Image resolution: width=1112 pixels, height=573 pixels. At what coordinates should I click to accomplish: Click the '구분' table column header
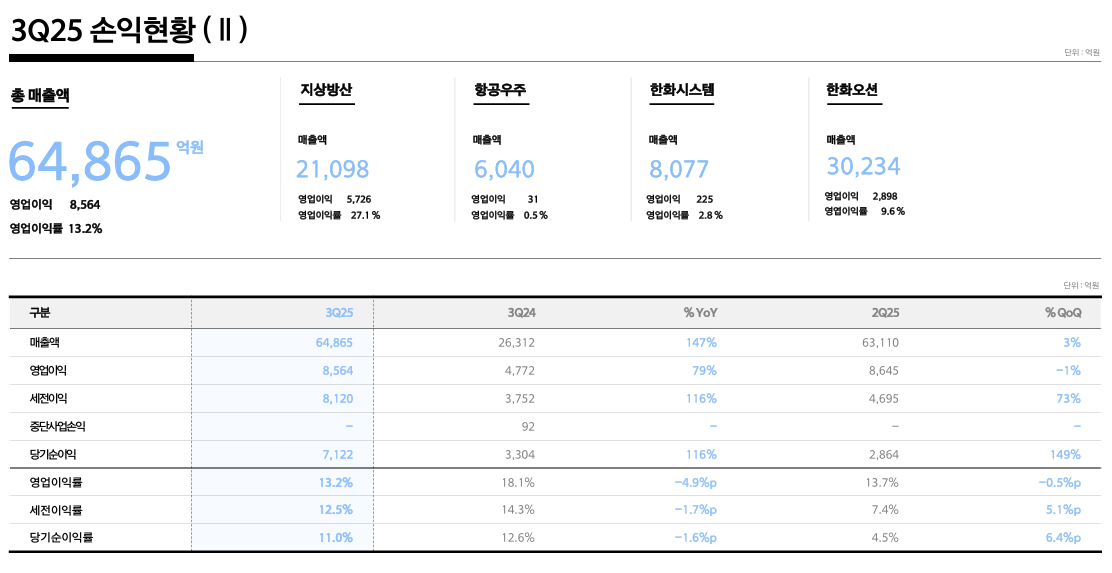pos(40,313)
